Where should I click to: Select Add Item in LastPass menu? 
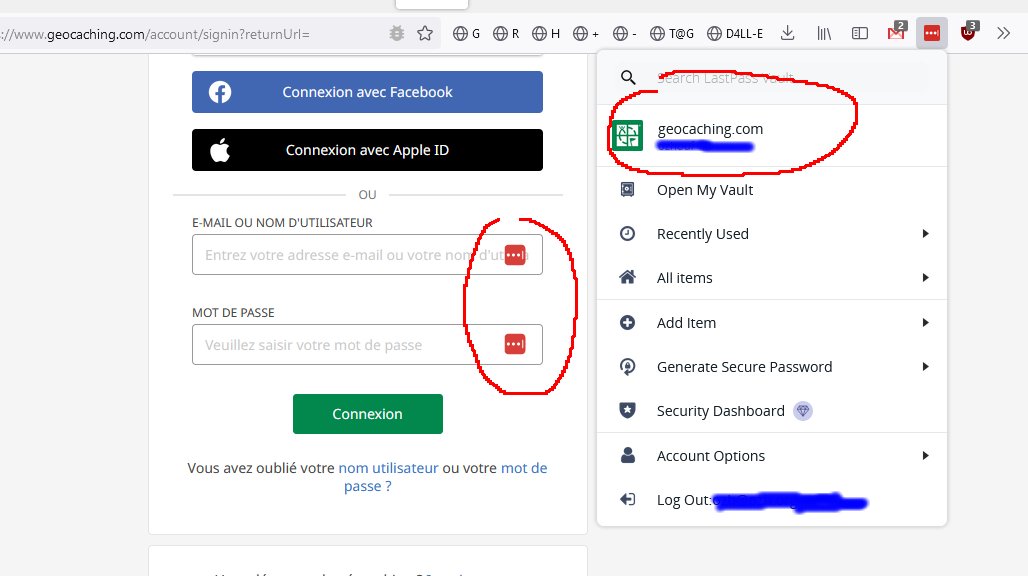click(772, 322)
